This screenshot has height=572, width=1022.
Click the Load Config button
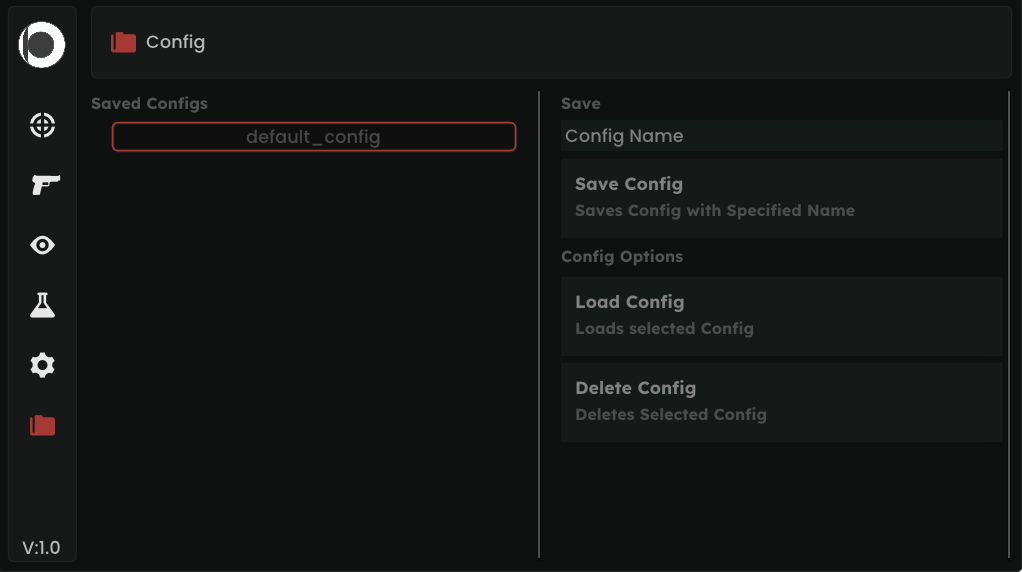[781, 315]
